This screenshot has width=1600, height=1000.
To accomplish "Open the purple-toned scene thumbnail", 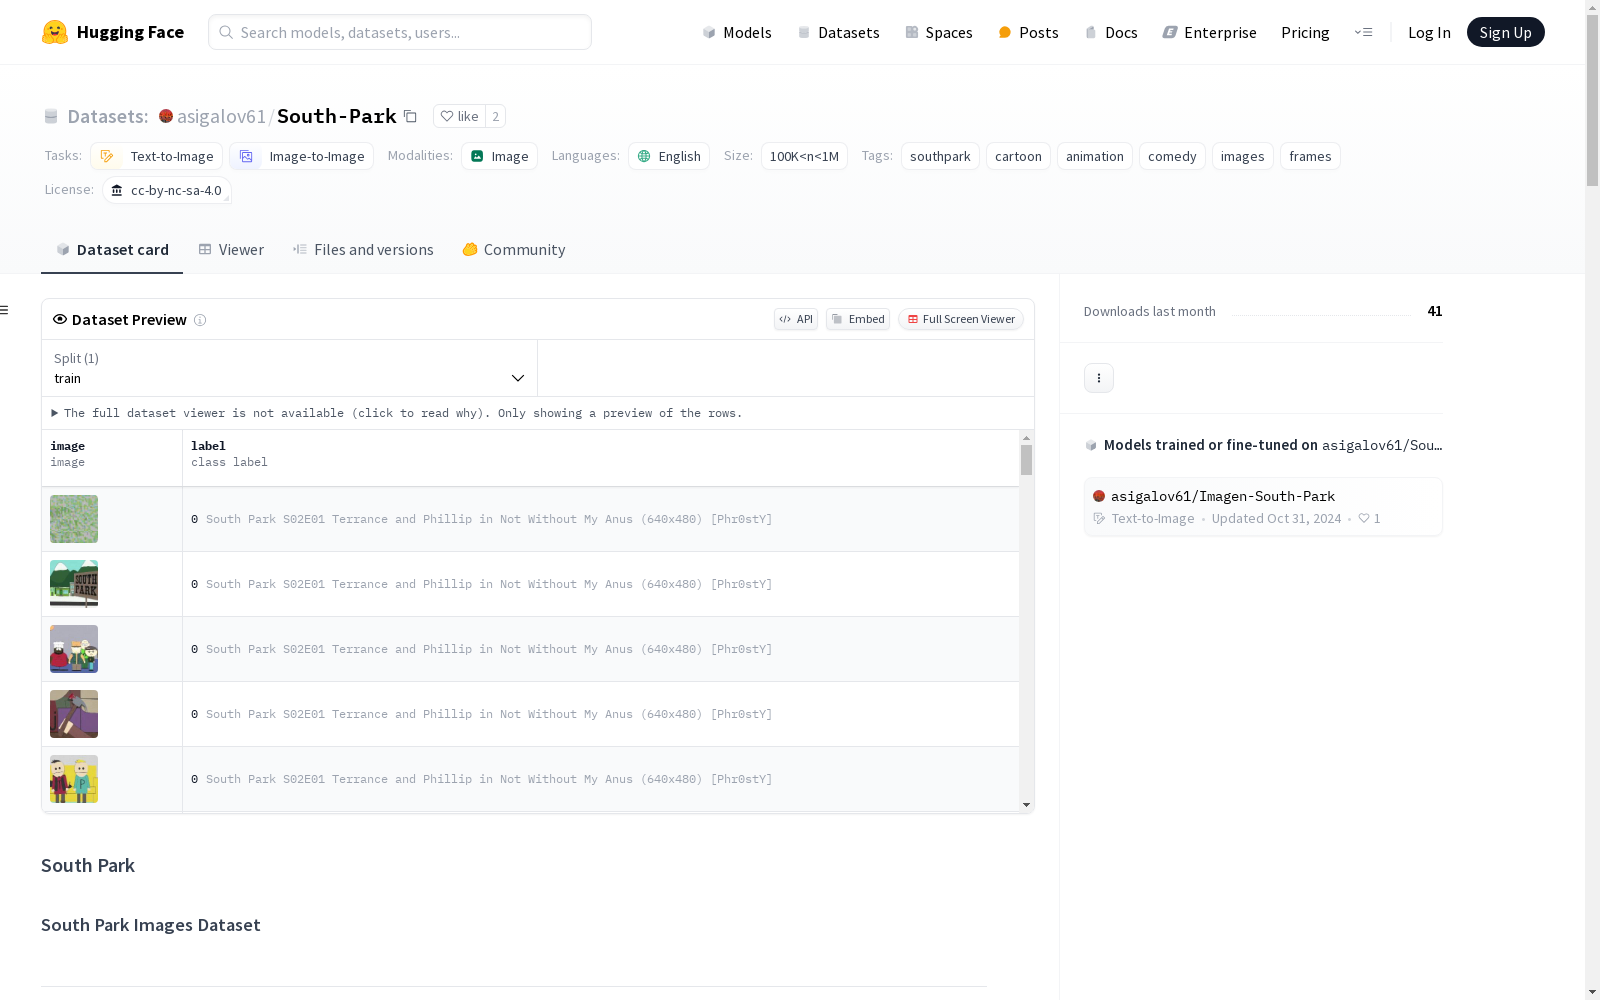I will (74, 714).
